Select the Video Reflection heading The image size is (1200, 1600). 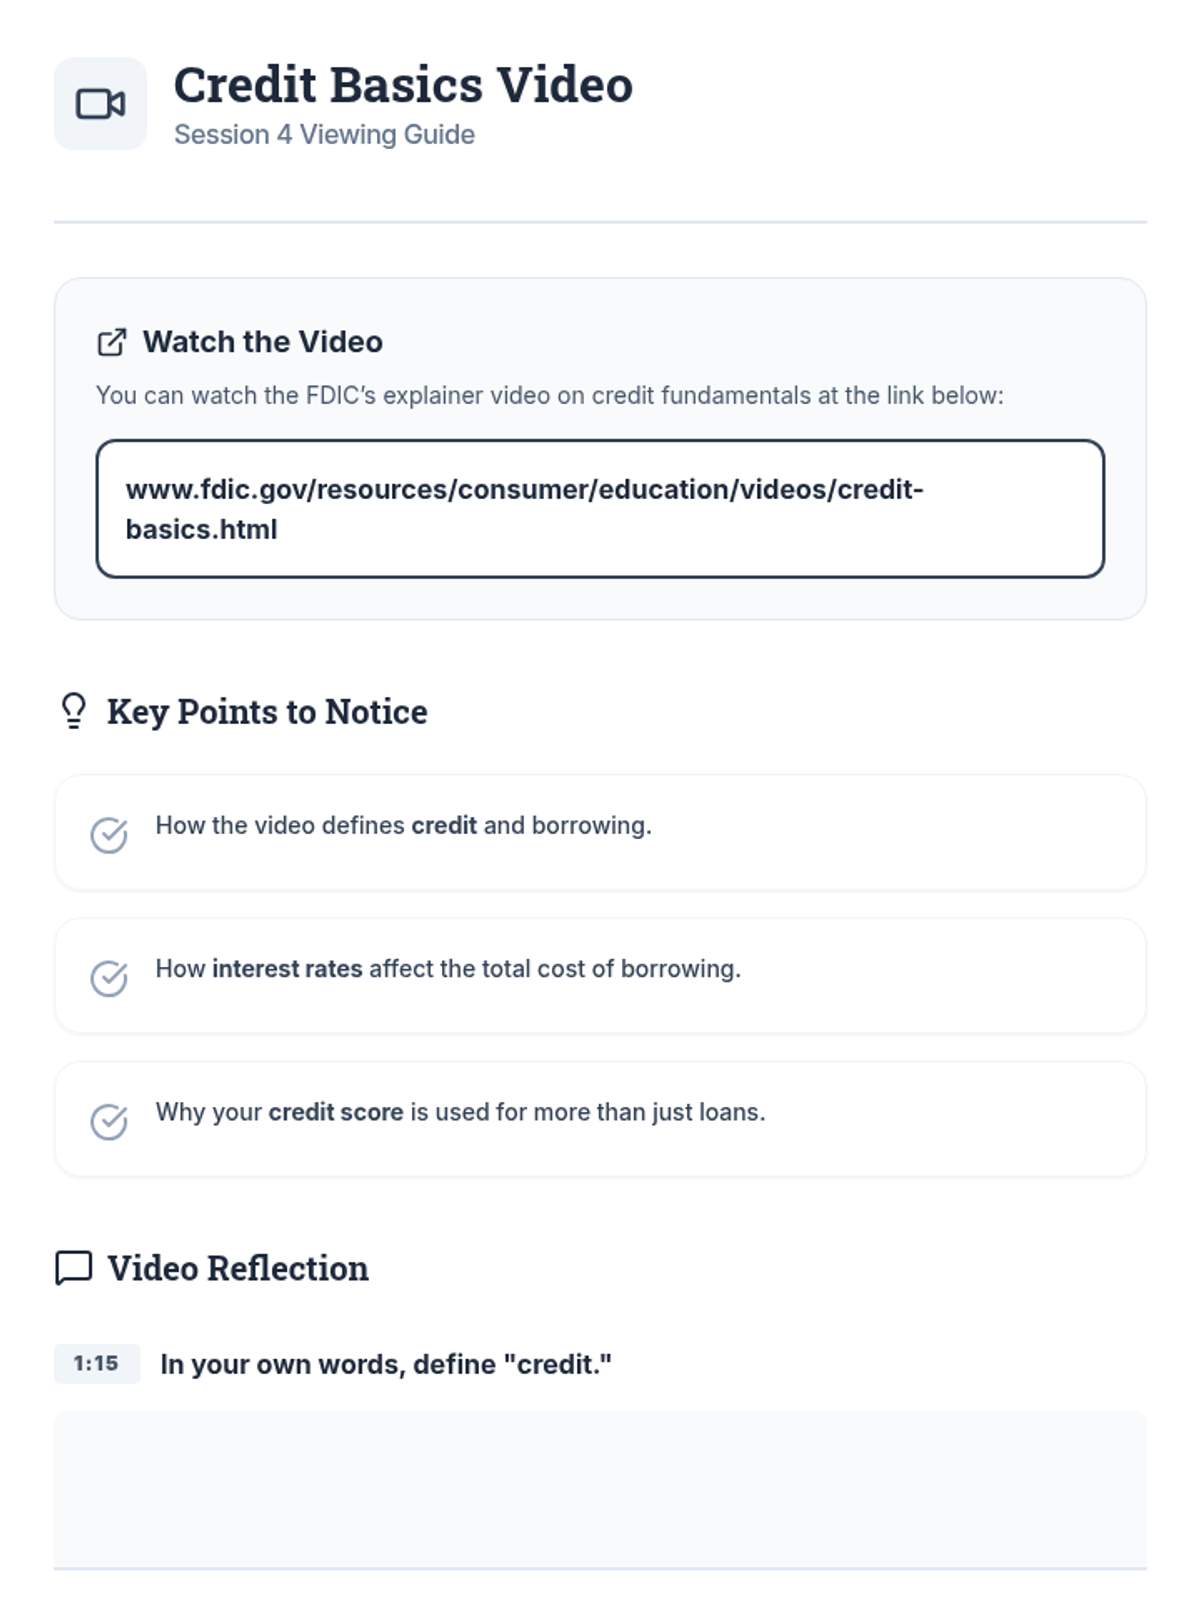point(238,1267)
